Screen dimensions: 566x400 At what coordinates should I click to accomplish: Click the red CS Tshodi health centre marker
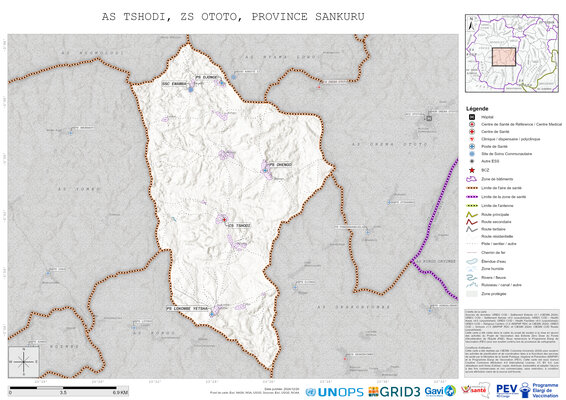224,219
